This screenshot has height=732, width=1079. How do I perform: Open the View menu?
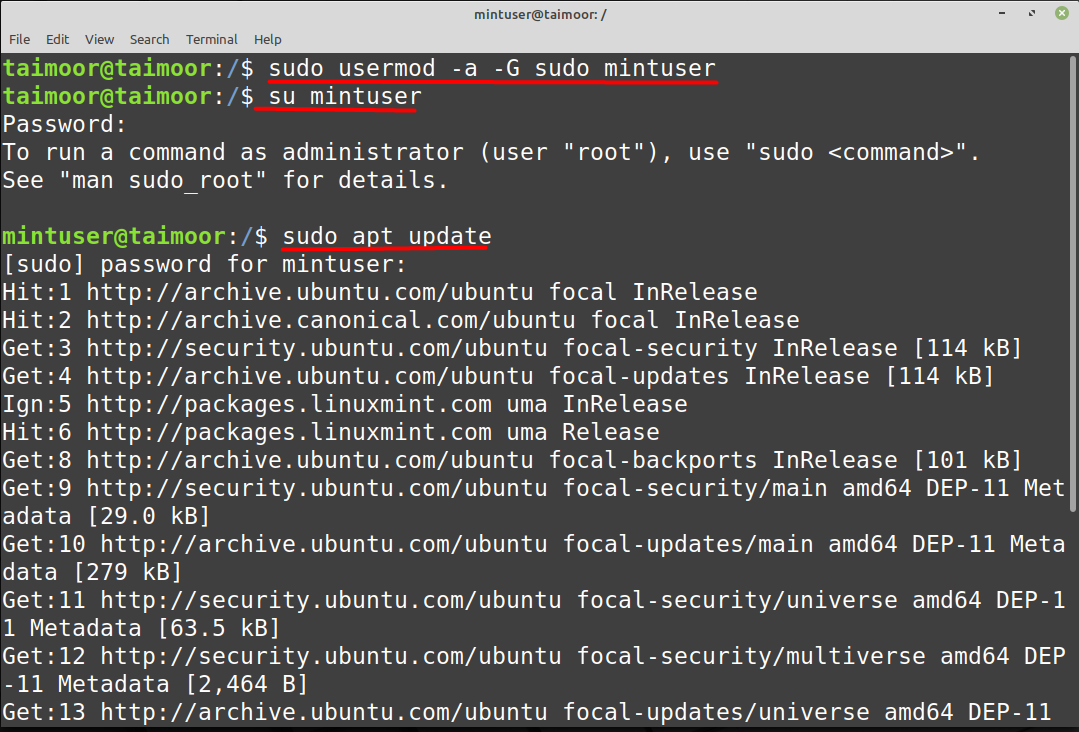click(x=99, y=39)
